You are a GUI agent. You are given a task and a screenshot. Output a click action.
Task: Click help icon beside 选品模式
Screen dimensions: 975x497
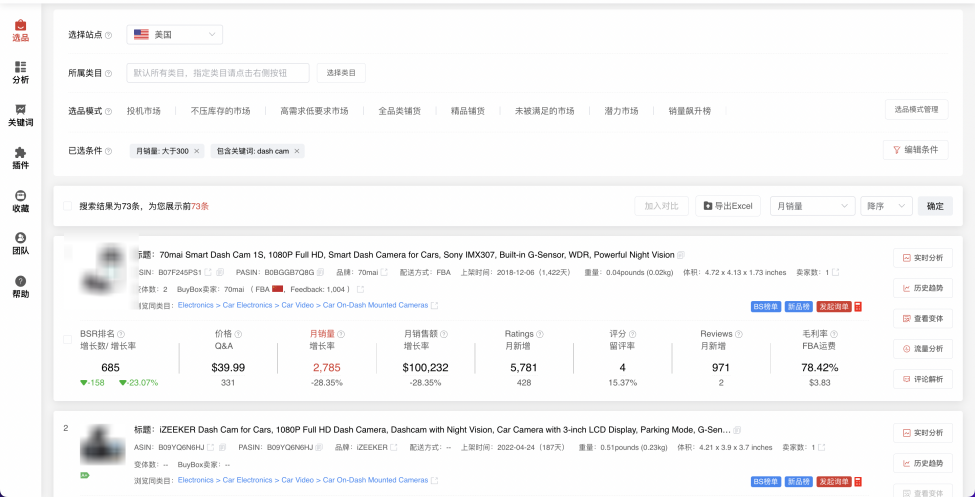pos(109,112)
